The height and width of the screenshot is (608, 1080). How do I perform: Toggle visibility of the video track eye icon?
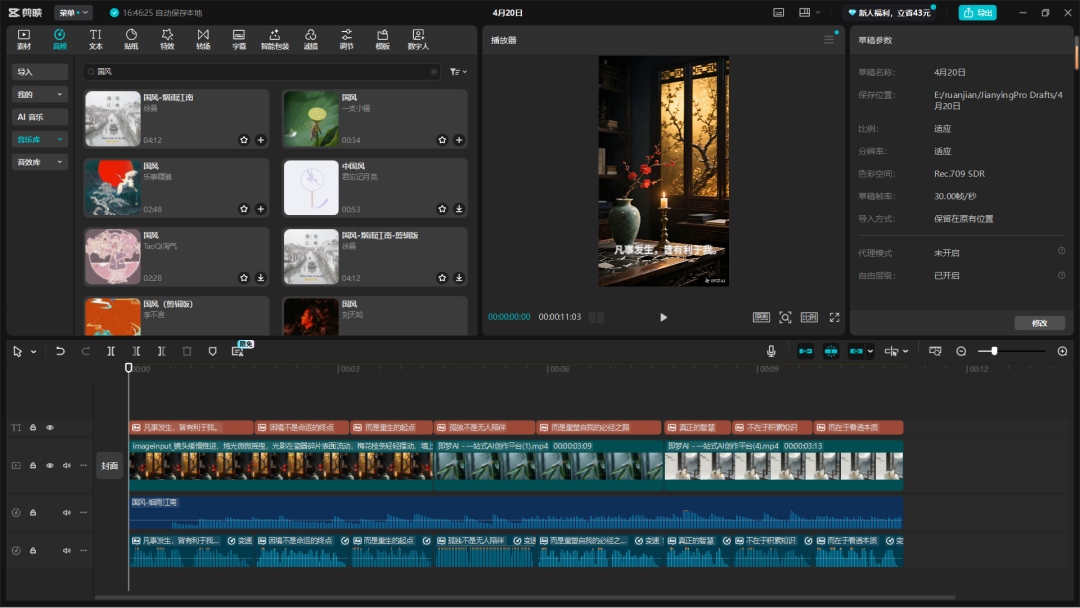[49, 465]
